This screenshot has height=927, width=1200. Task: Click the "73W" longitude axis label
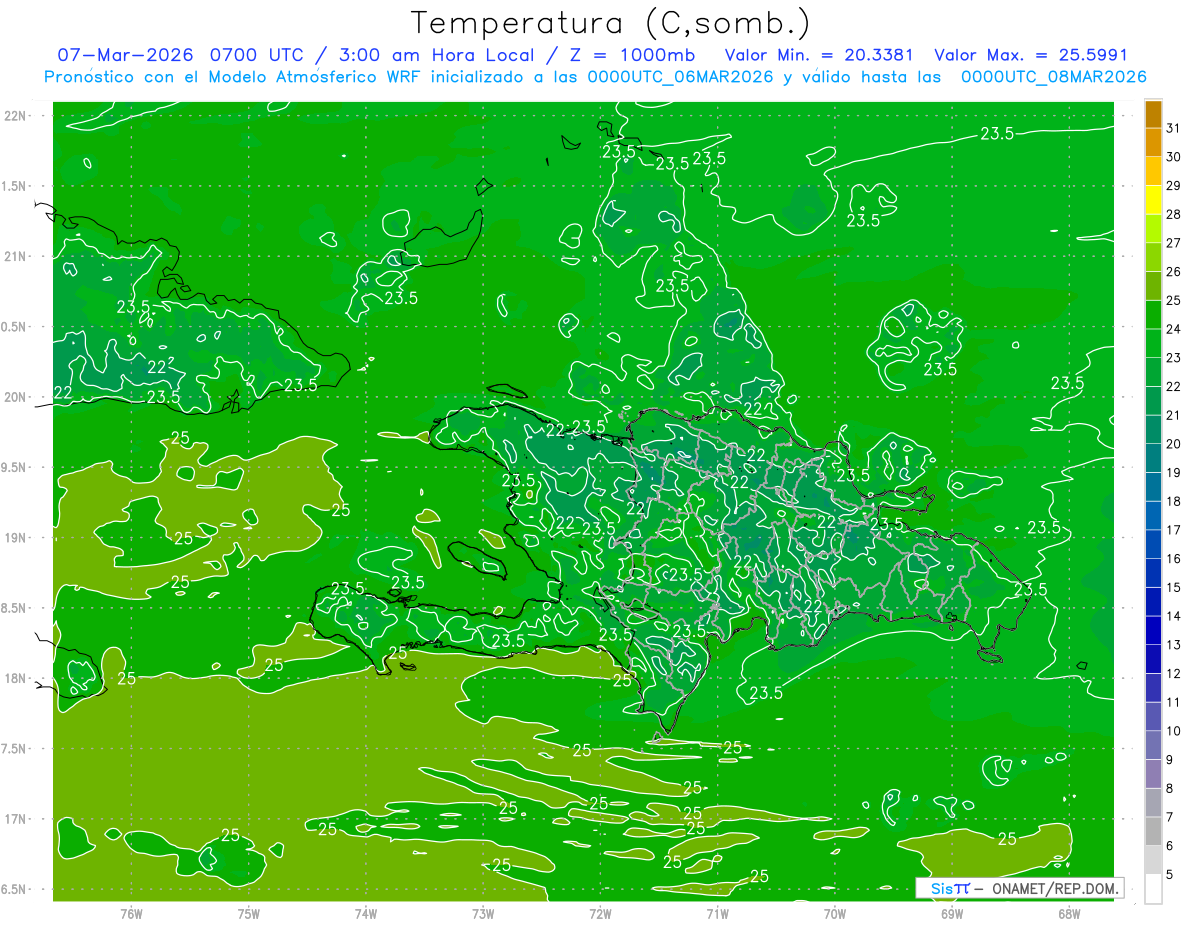(x=483, y=914)
